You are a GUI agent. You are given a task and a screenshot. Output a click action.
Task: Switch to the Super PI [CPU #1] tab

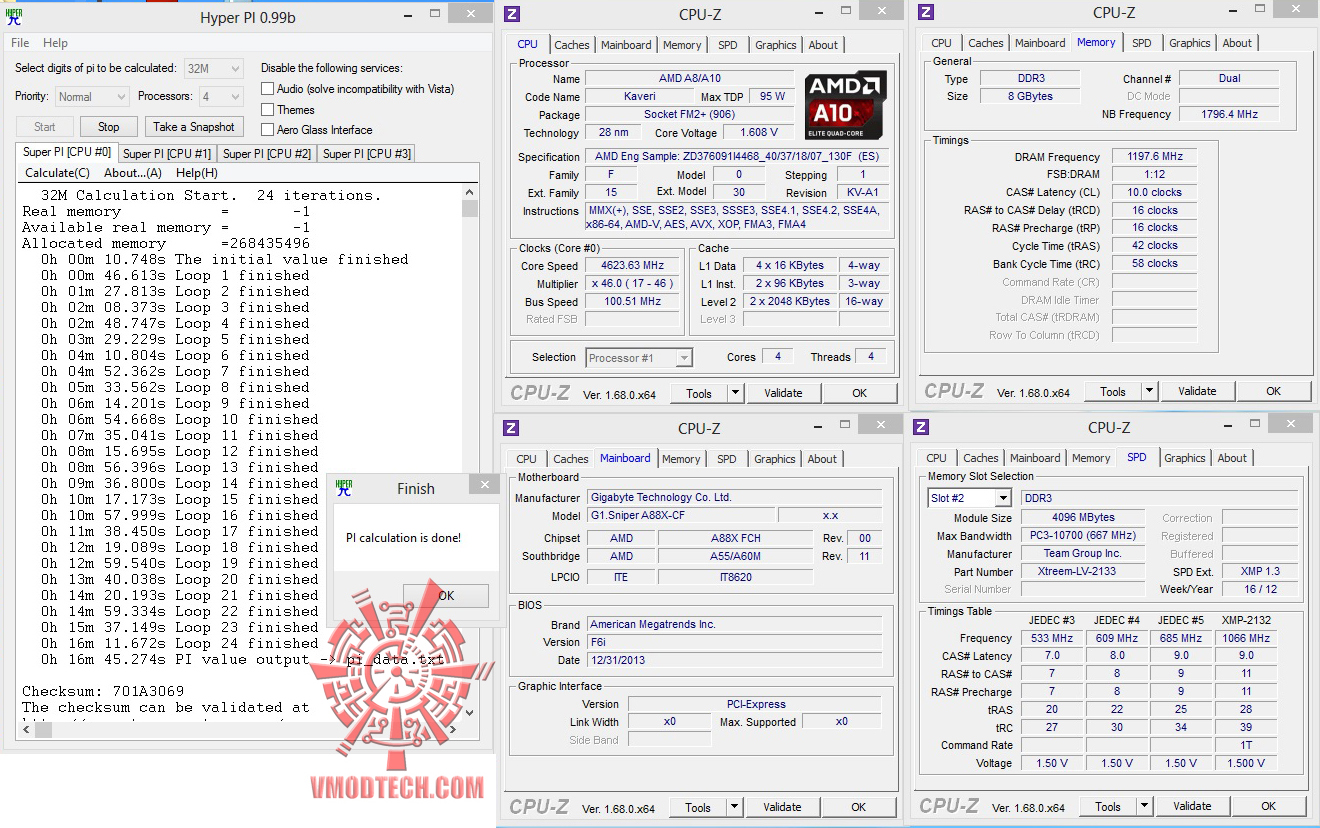pyautogui.click(x=167, y=154)
